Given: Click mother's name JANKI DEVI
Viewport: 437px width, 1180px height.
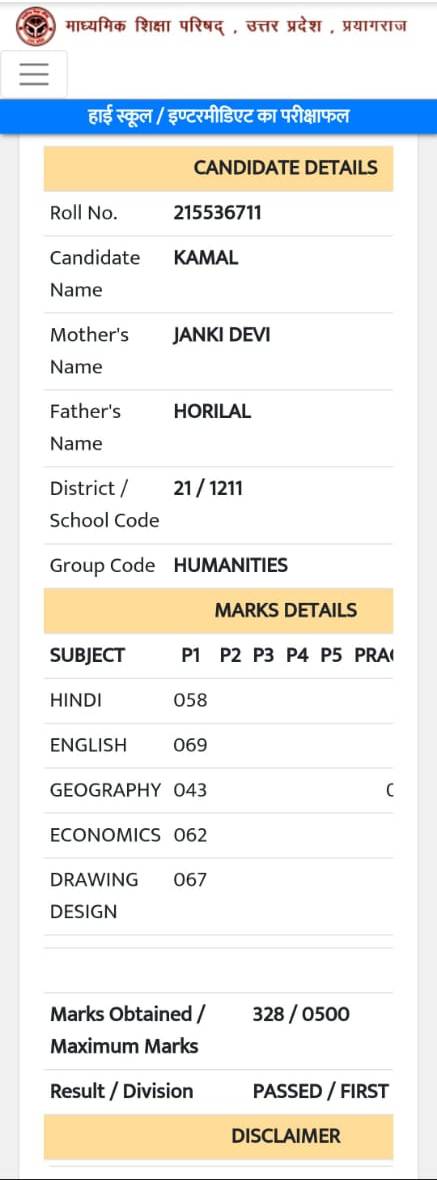Looking at the screenshot, I should coord(221,335).
